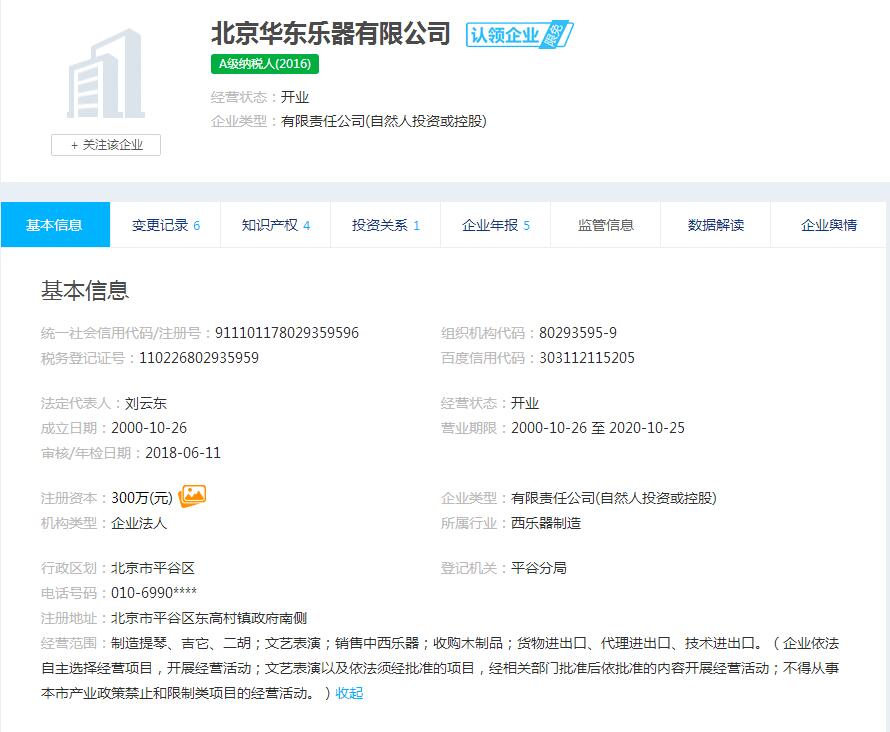Click registered capital value 300万(元)
This screenshot has height=732, width=890.
(x=142, y=498)
